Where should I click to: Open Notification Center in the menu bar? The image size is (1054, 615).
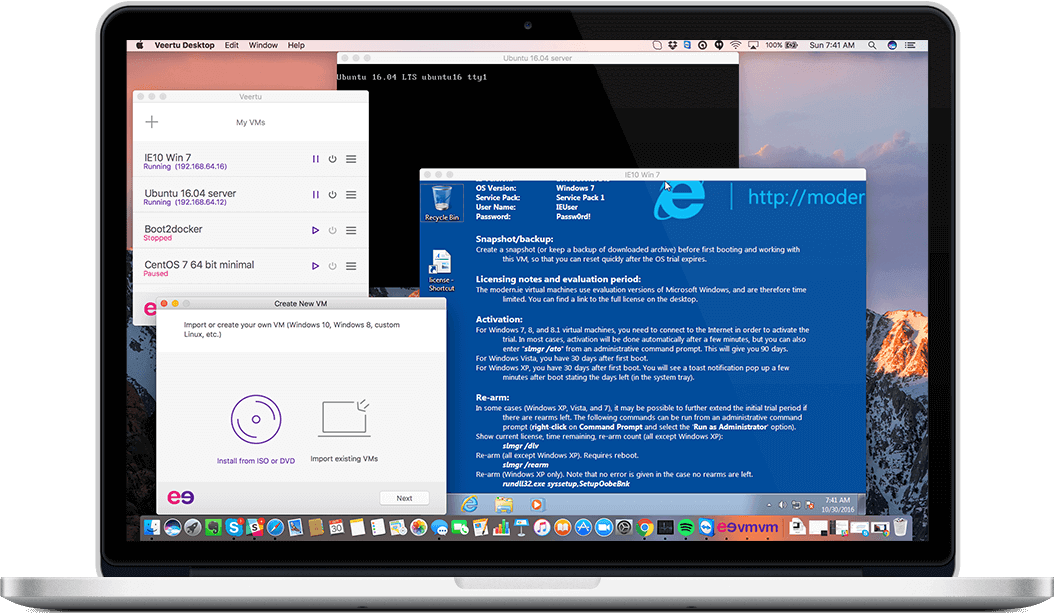(x=910, y=45)
